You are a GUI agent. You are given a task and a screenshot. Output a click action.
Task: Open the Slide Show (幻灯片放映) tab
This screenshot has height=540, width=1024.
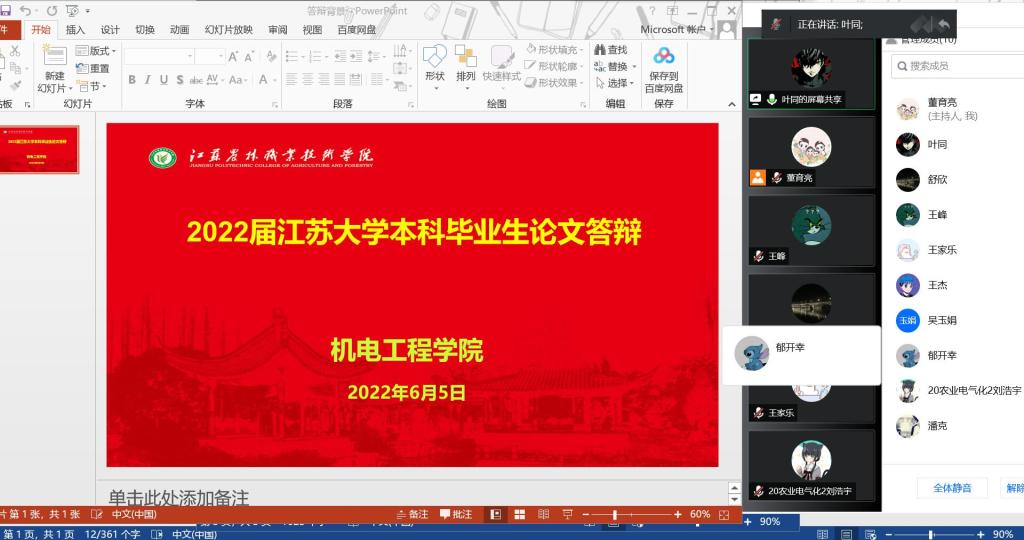tap(228, 30)
